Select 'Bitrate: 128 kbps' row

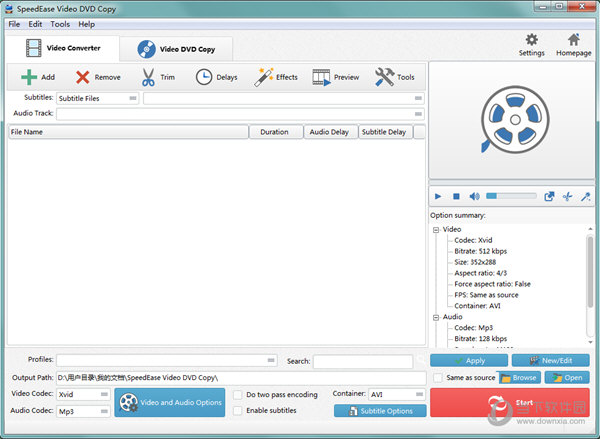click(481, 339)
